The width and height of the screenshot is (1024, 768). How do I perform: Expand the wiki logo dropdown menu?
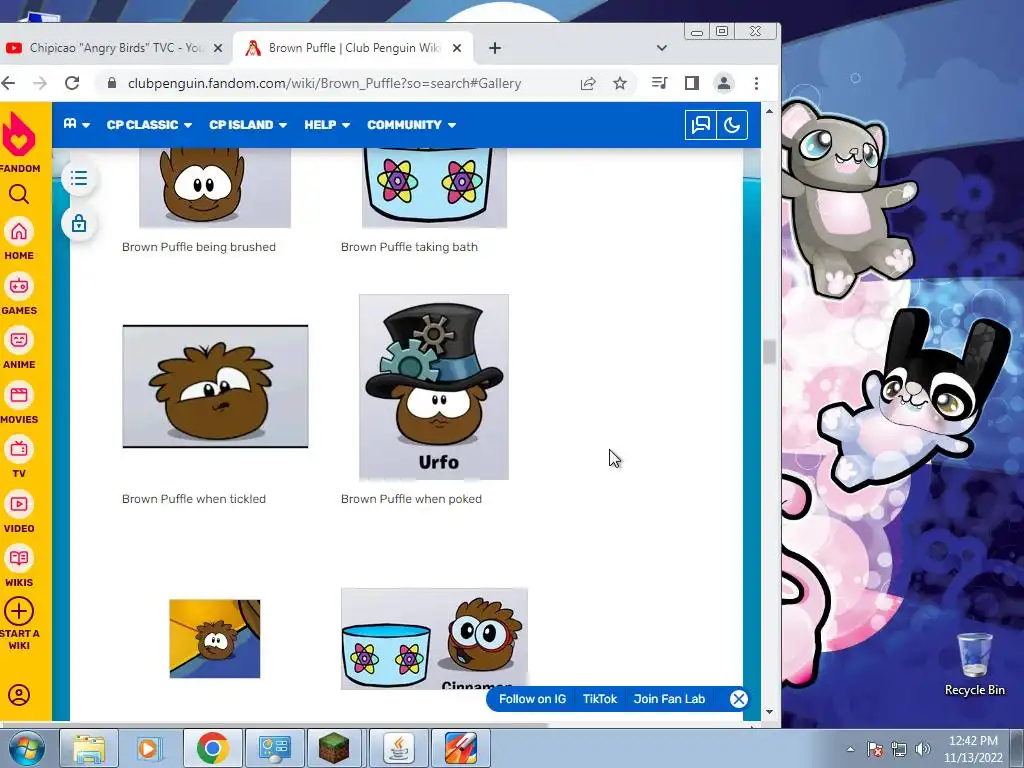76,124
